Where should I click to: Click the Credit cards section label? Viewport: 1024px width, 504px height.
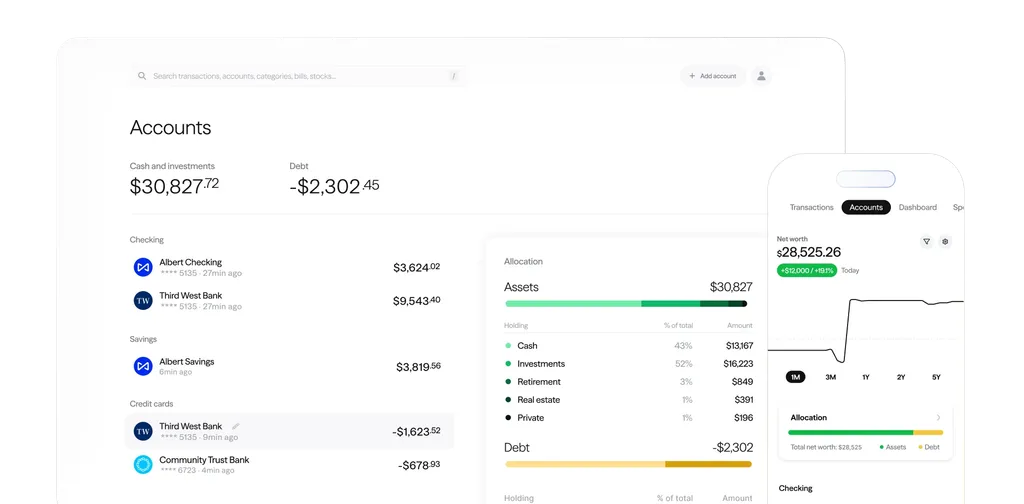pyautogui.click(x=152, y=404)
